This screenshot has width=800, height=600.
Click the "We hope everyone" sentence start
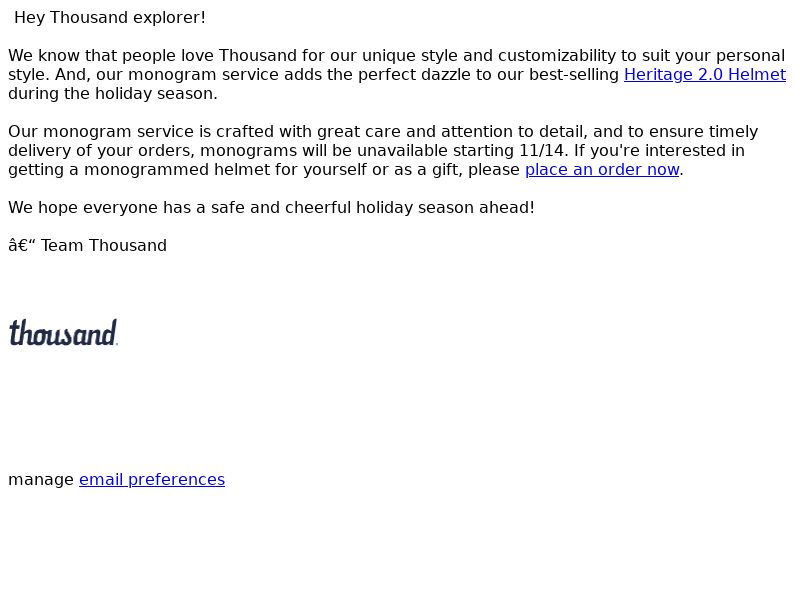point(83,208)
